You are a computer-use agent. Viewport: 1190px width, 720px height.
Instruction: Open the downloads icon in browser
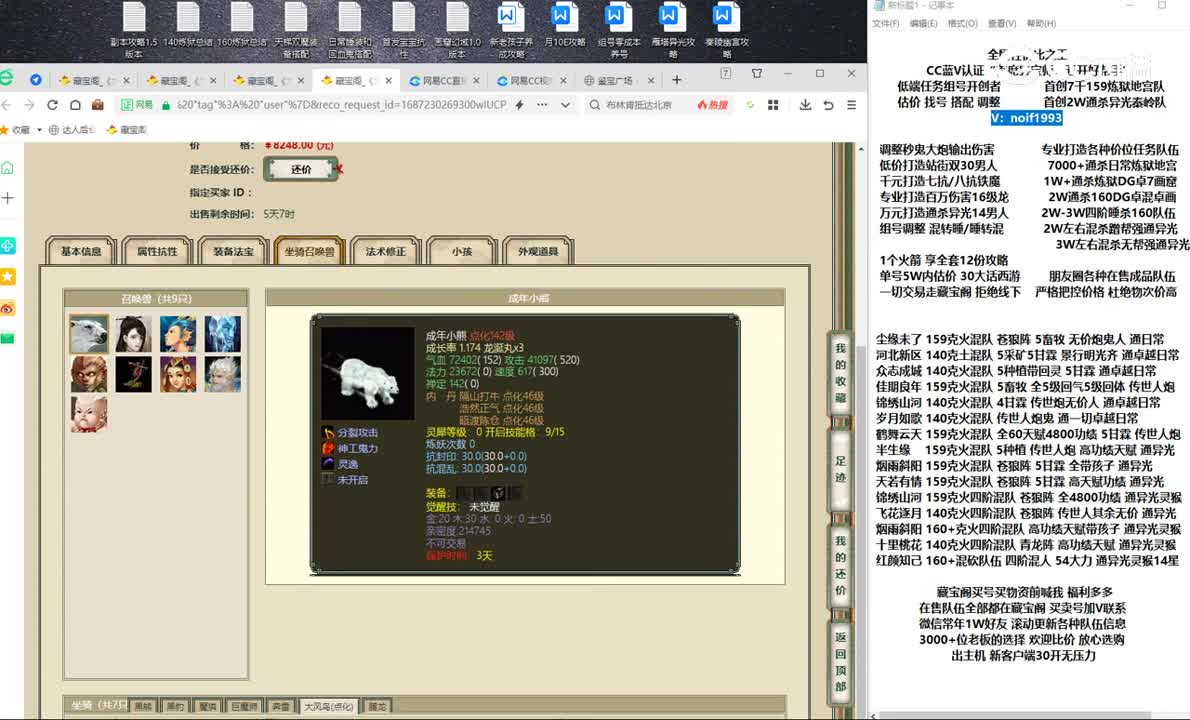pyautogui.click(x=805, y=105)
